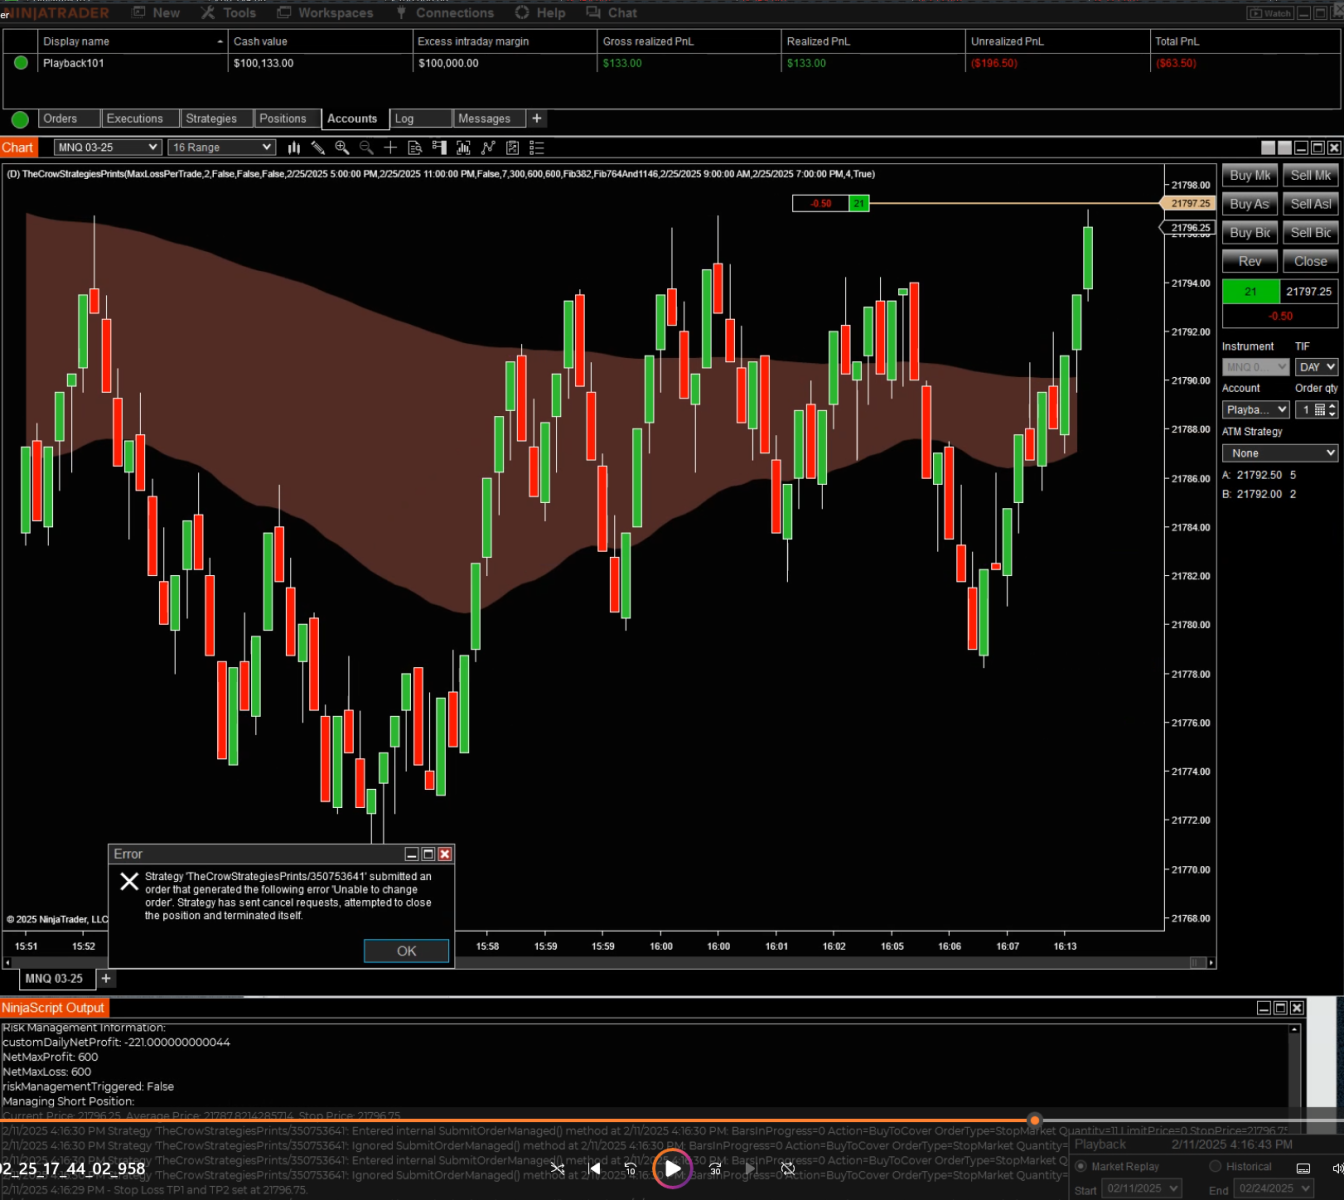Viewport: 1344px width, 1200px height.
Task: Open the Help menu
Action: [x=540, y=13]
